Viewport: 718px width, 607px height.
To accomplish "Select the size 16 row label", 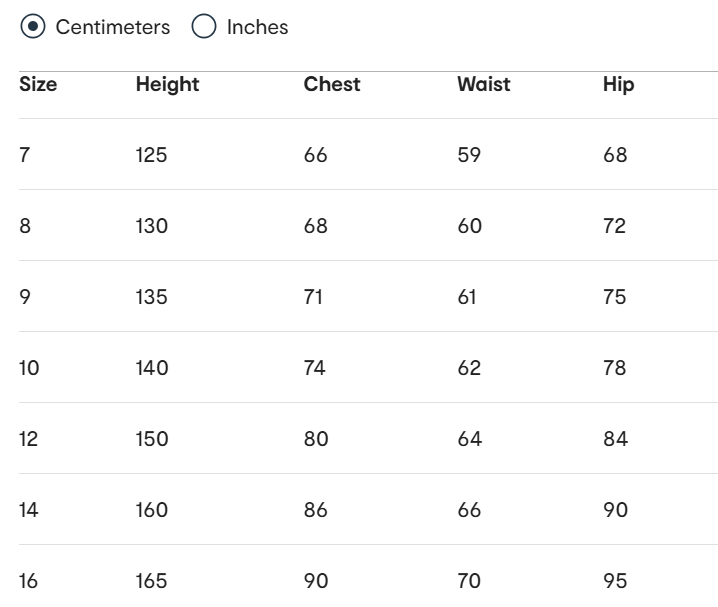I will point(29,581).
